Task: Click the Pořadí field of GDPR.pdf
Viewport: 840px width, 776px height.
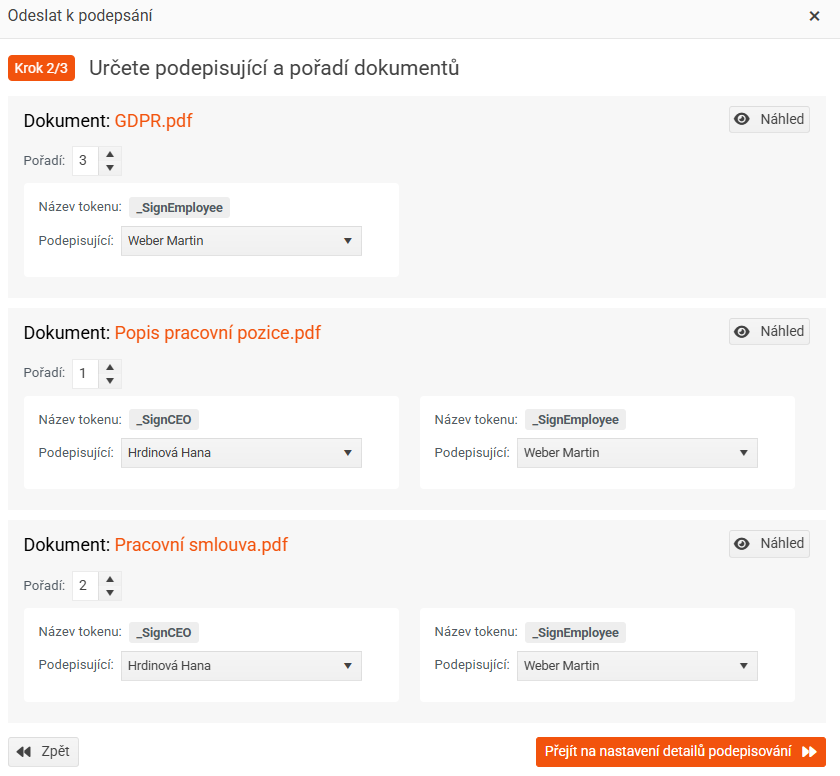Action: coord(85,161)
